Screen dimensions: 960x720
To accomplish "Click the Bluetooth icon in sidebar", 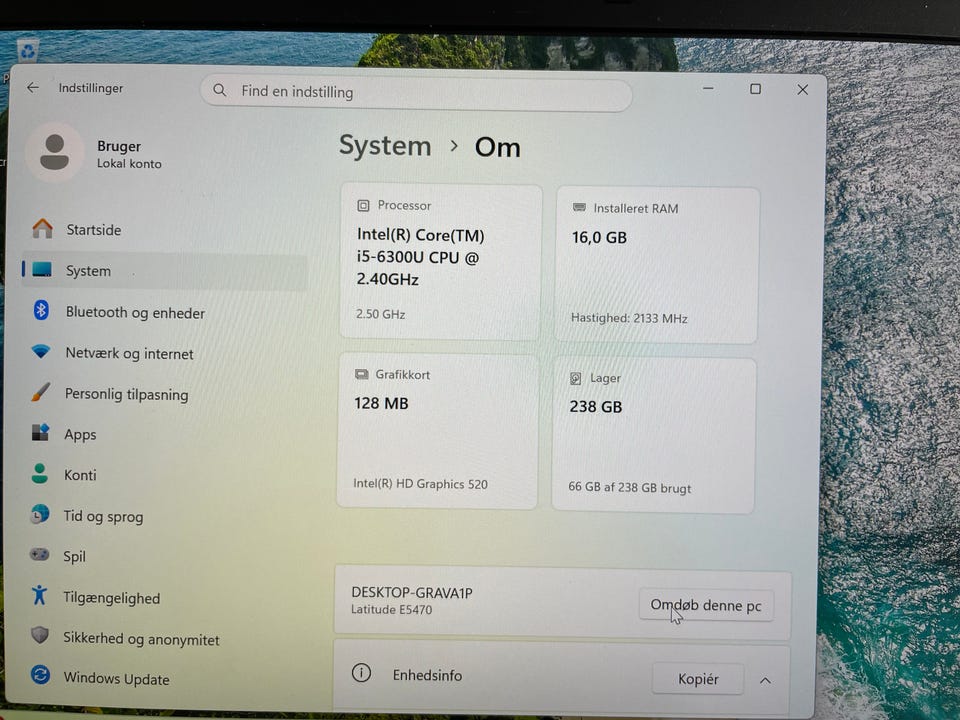I will click(41, 310).
